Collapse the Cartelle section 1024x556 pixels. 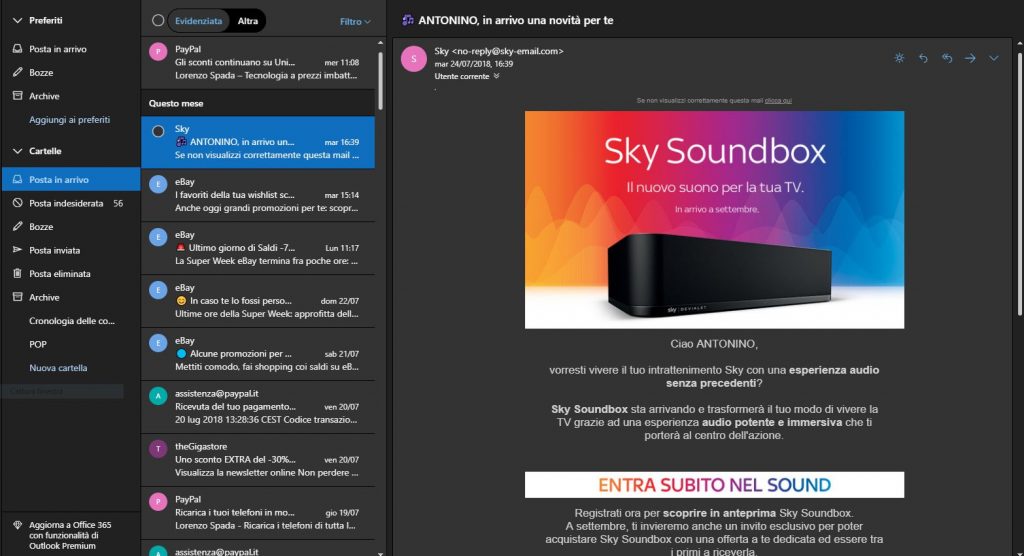pyautogui.click(x=17, y=151)
